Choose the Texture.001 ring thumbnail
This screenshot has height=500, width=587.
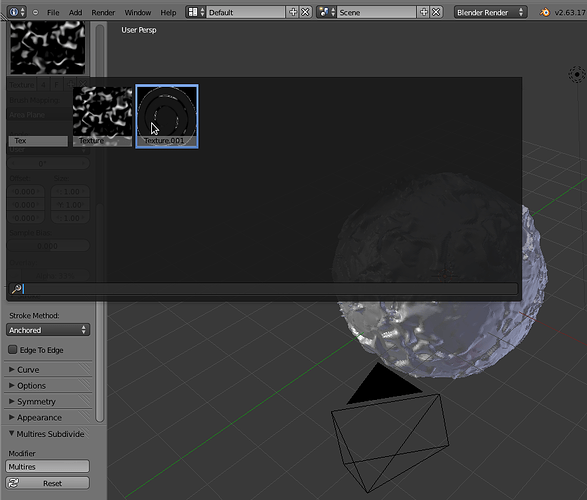click(x=167, y=116)
